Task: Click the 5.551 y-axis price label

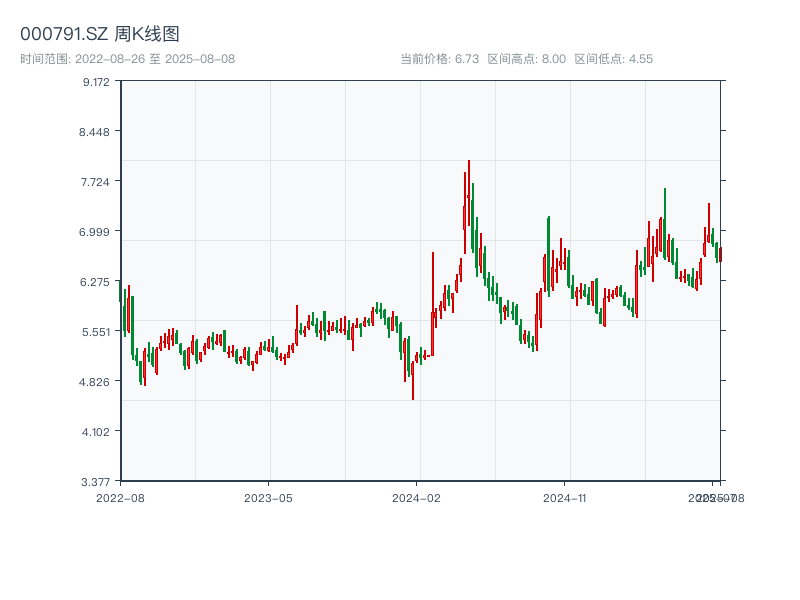Action: pos(96,332)
